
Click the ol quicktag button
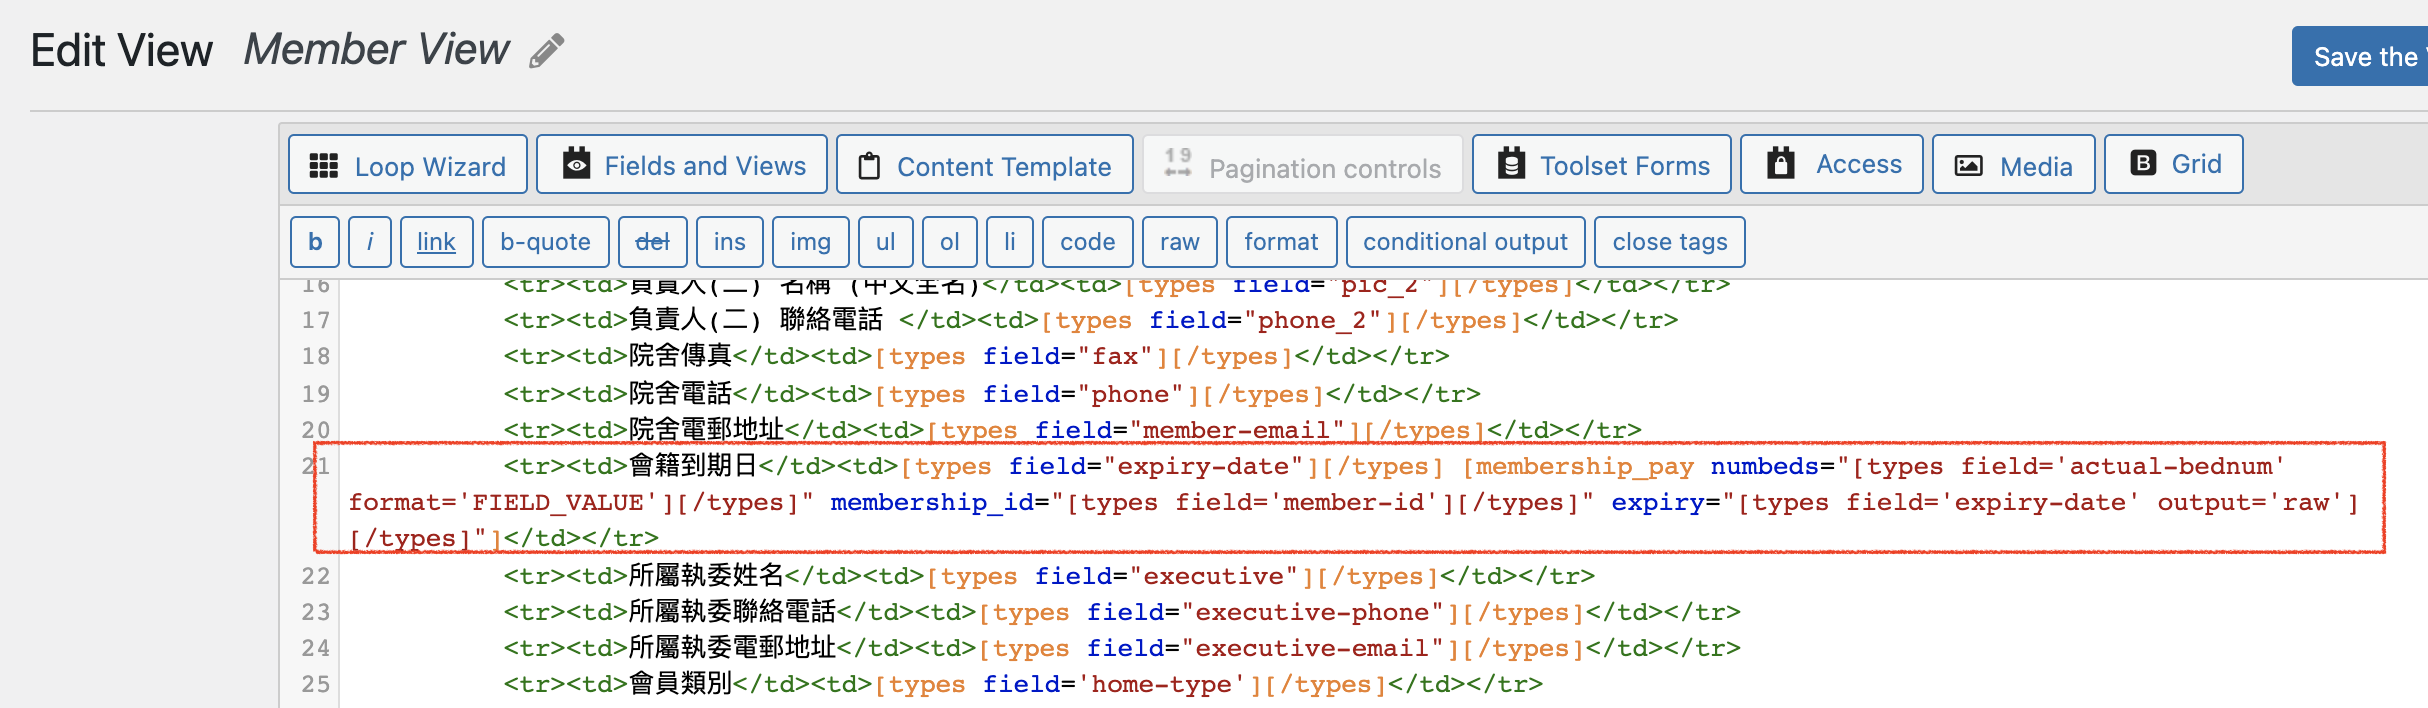tap(950, 242)
